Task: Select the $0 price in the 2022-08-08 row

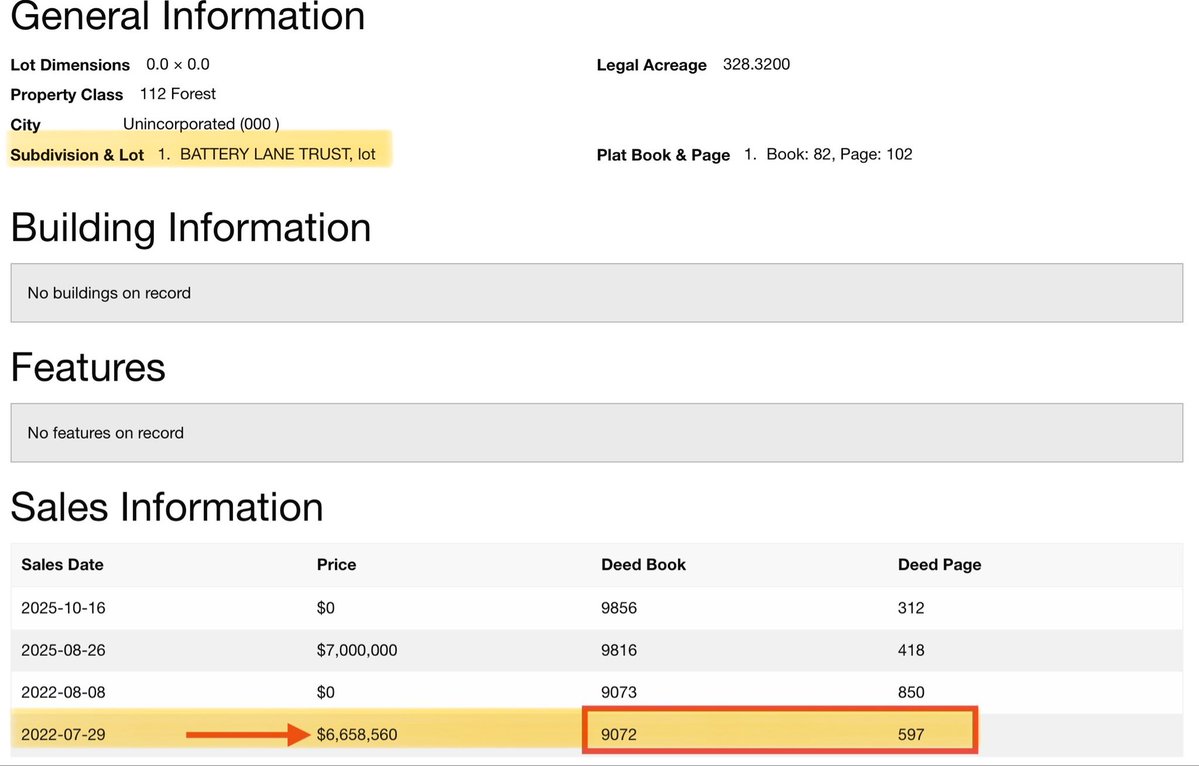Action: click(326, 692)
